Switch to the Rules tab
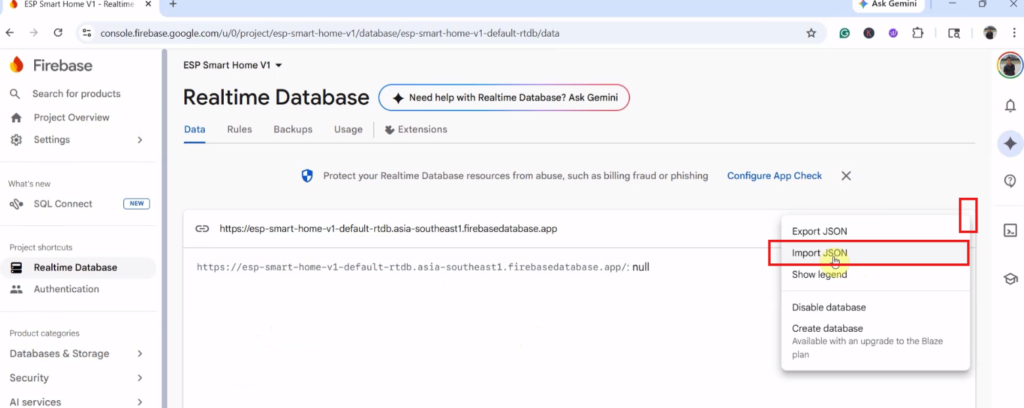The width and height of the screenshot is (1024, 408). (x=240, y=129)
